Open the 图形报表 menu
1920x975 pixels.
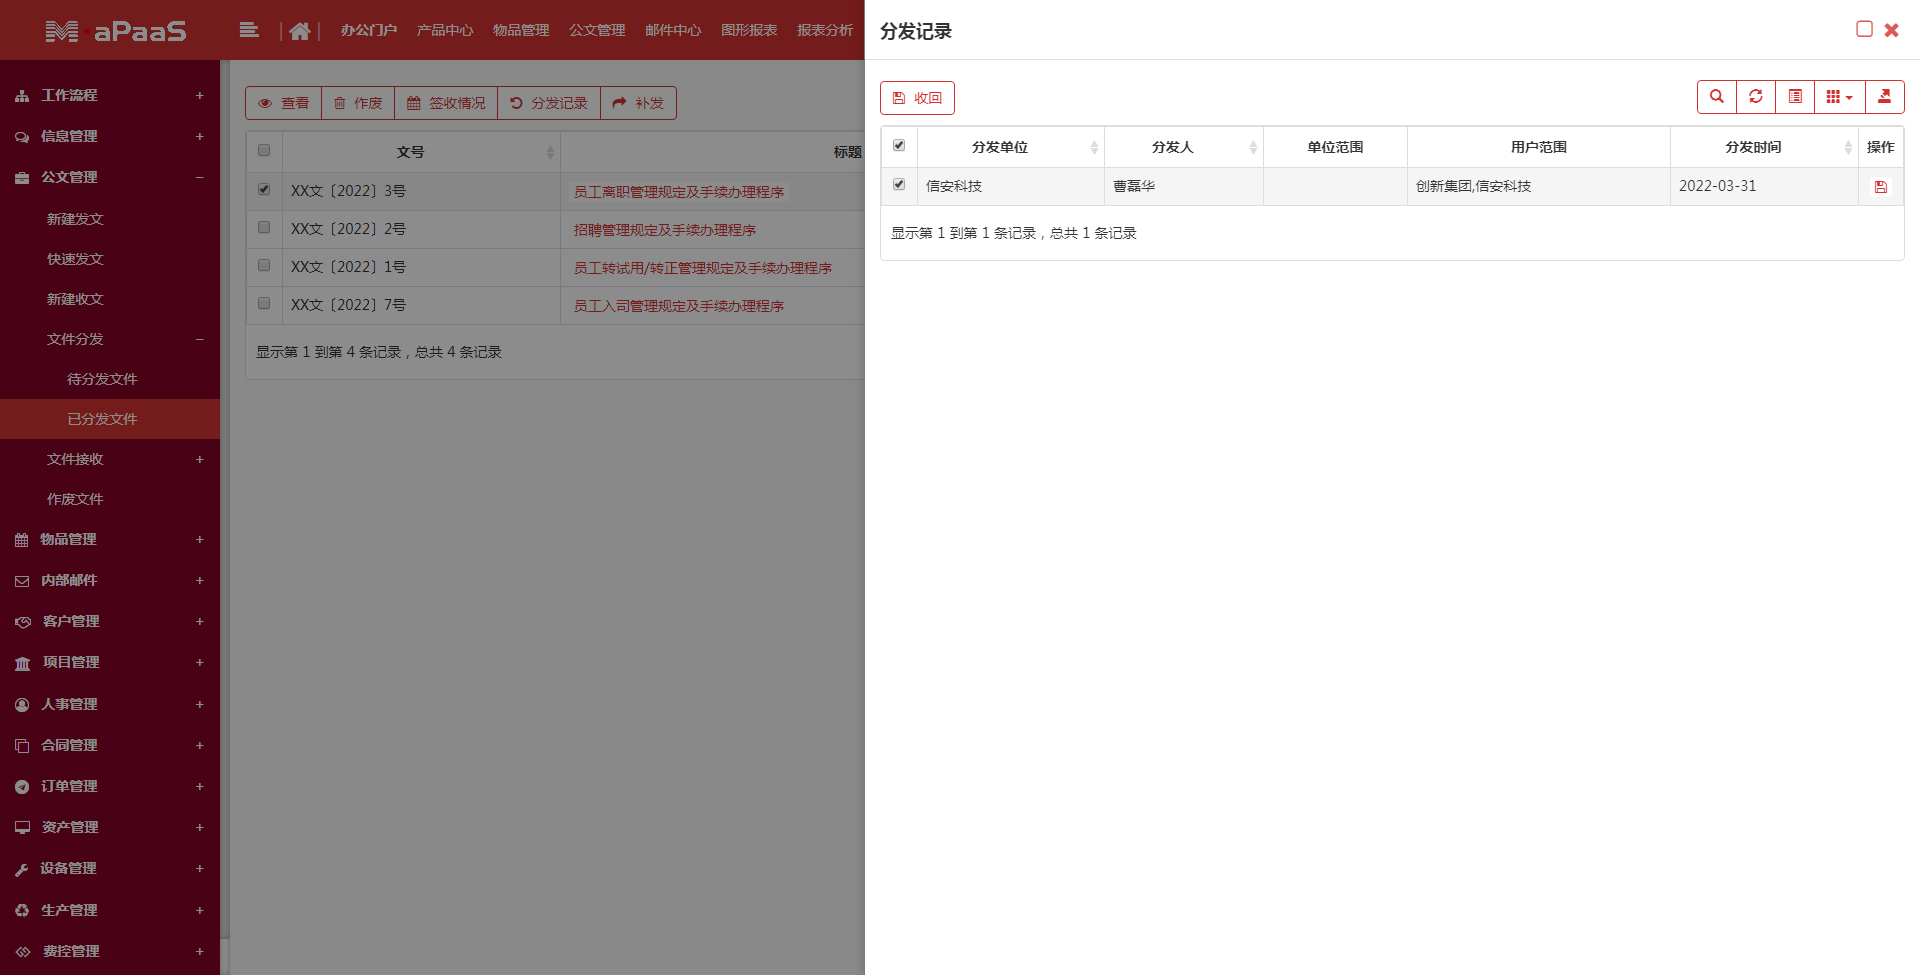point(749,30)
